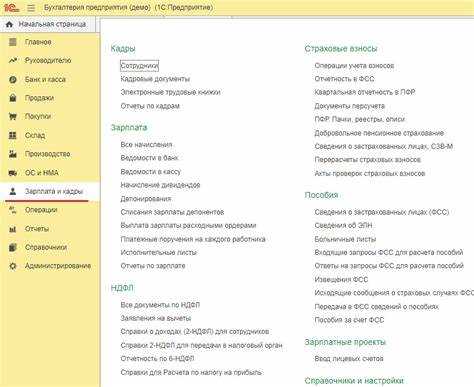Open the Покупки section
Screen dimensions: 474x387
[x=38, y=116]
